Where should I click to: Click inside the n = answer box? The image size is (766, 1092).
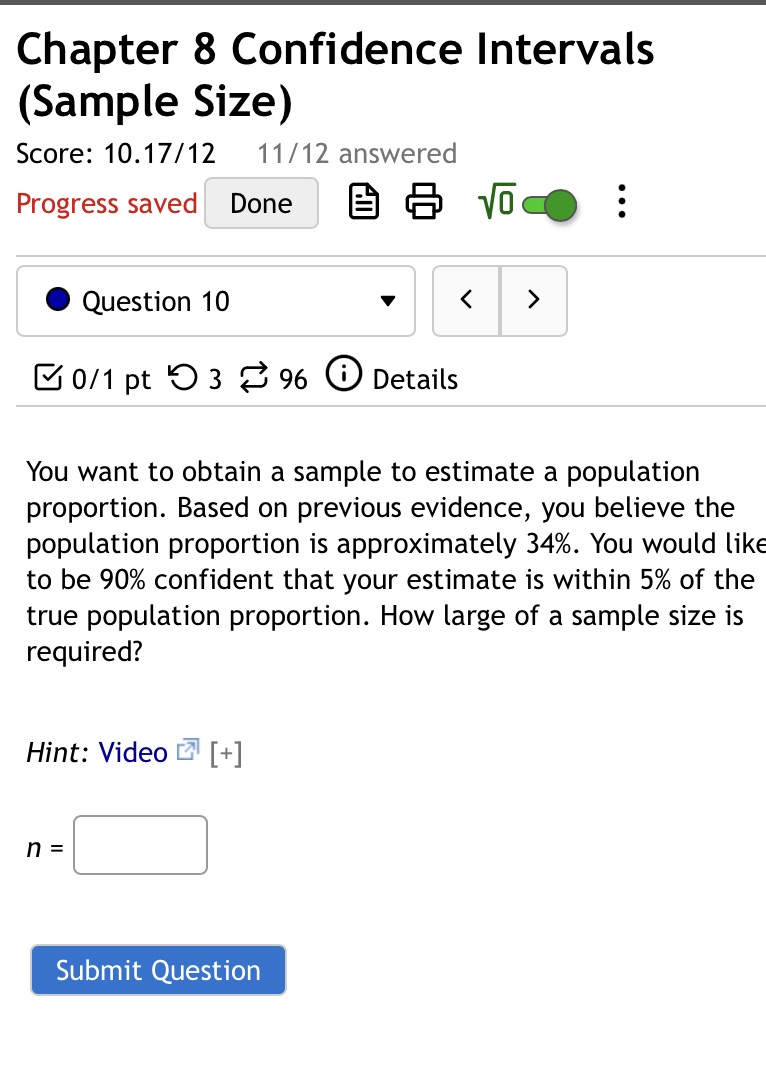139,844
